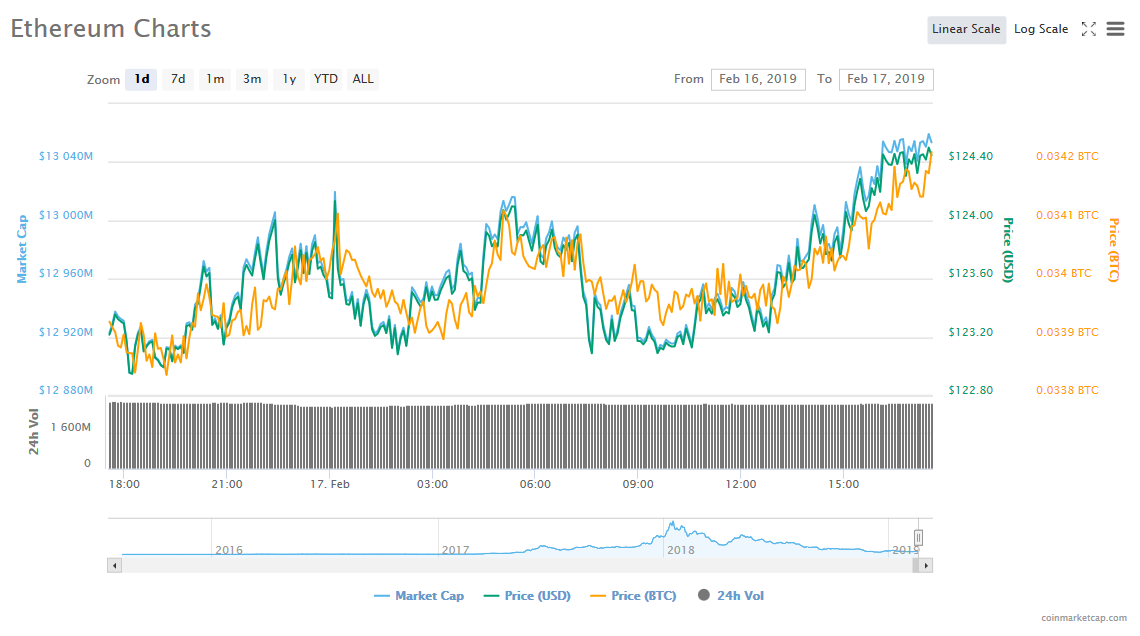Click the 2018 label in navigator
Screen dimensions: 1140x636
[681, 550]
